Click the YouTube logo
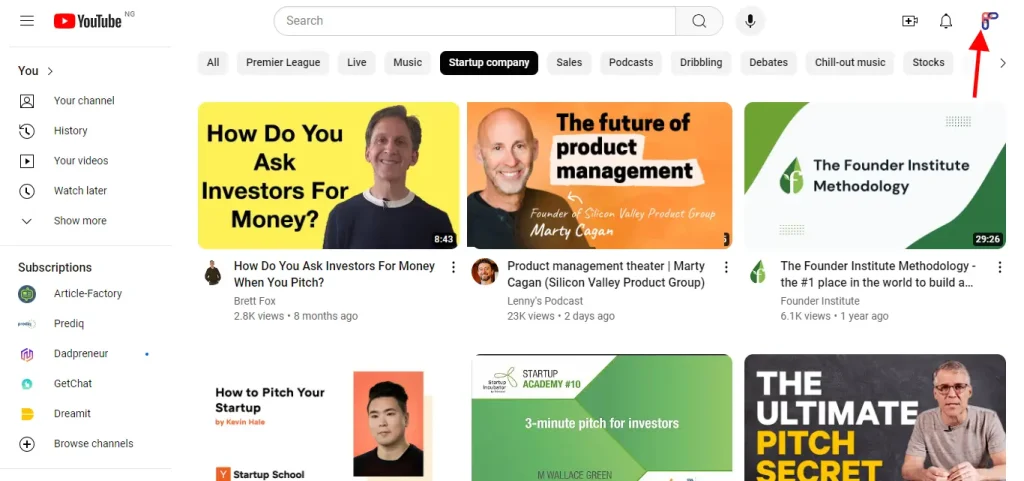The height and width of the screenshot is (481, 1024). pos(88,22)
